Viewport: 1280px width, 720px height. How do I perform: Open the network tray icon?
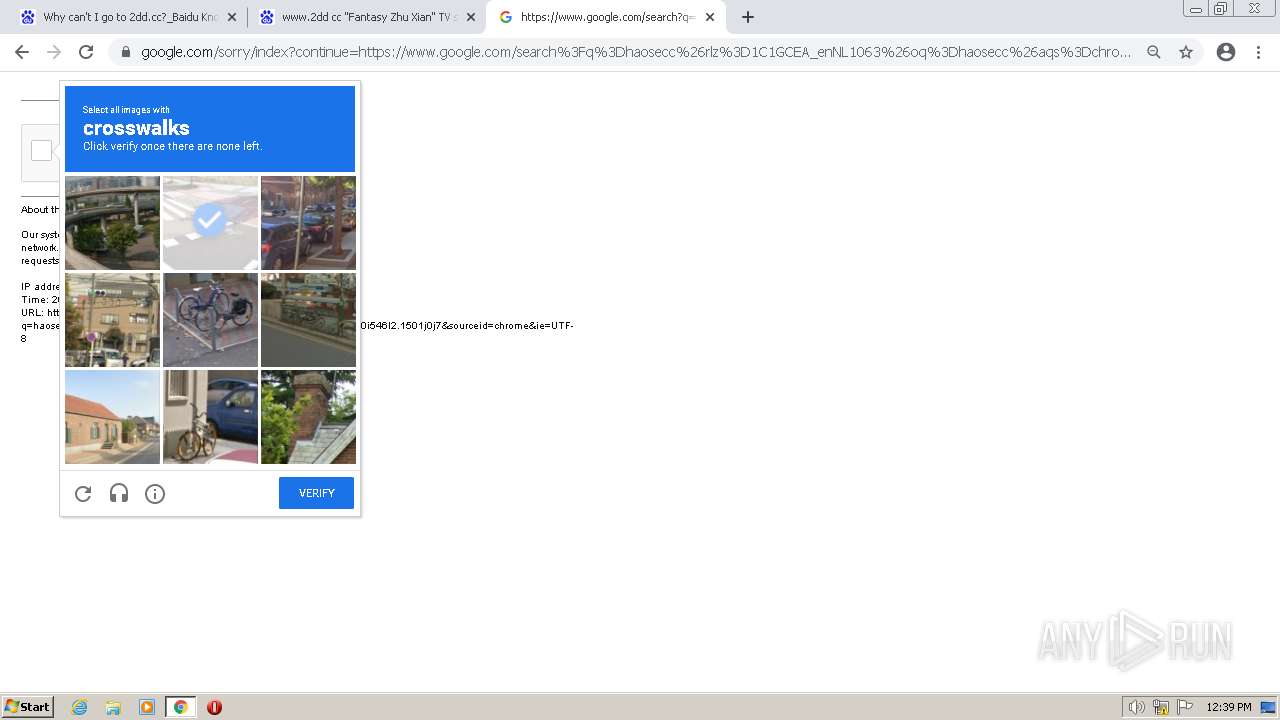(x=1161, y=707)
